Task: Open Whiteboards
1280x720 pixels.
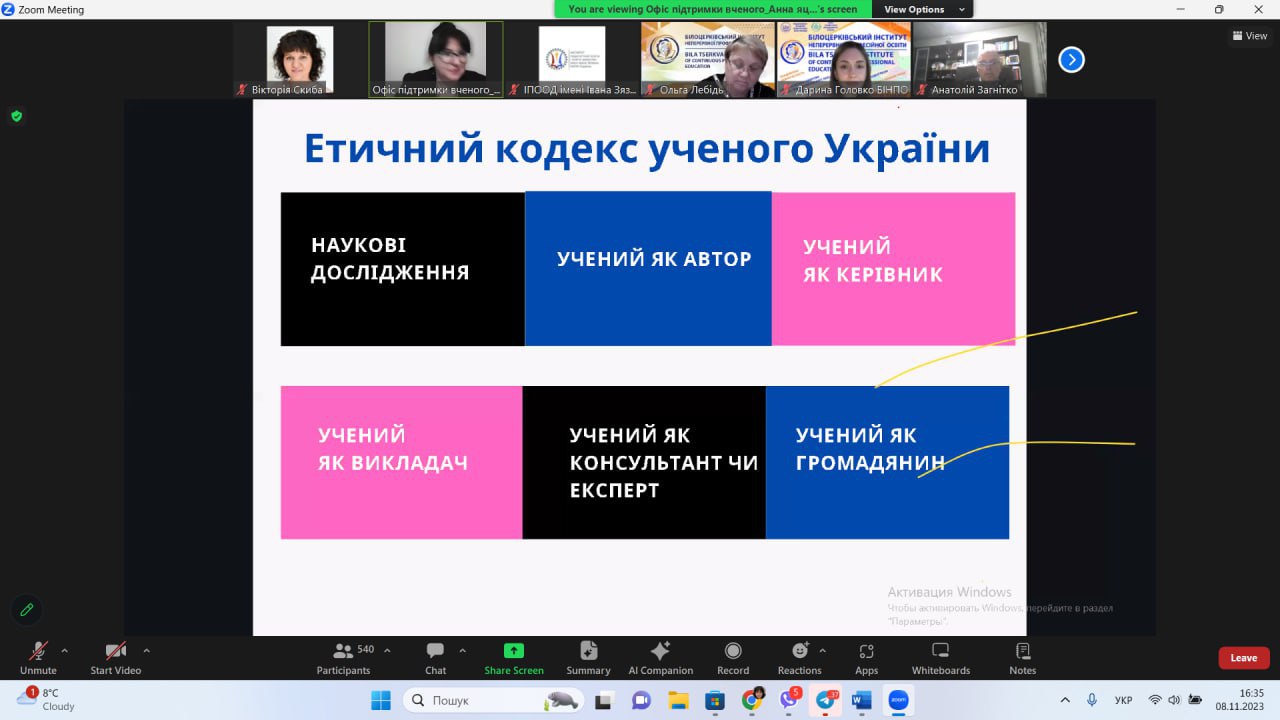Action: pyautogui.click(x=940, y=658)
